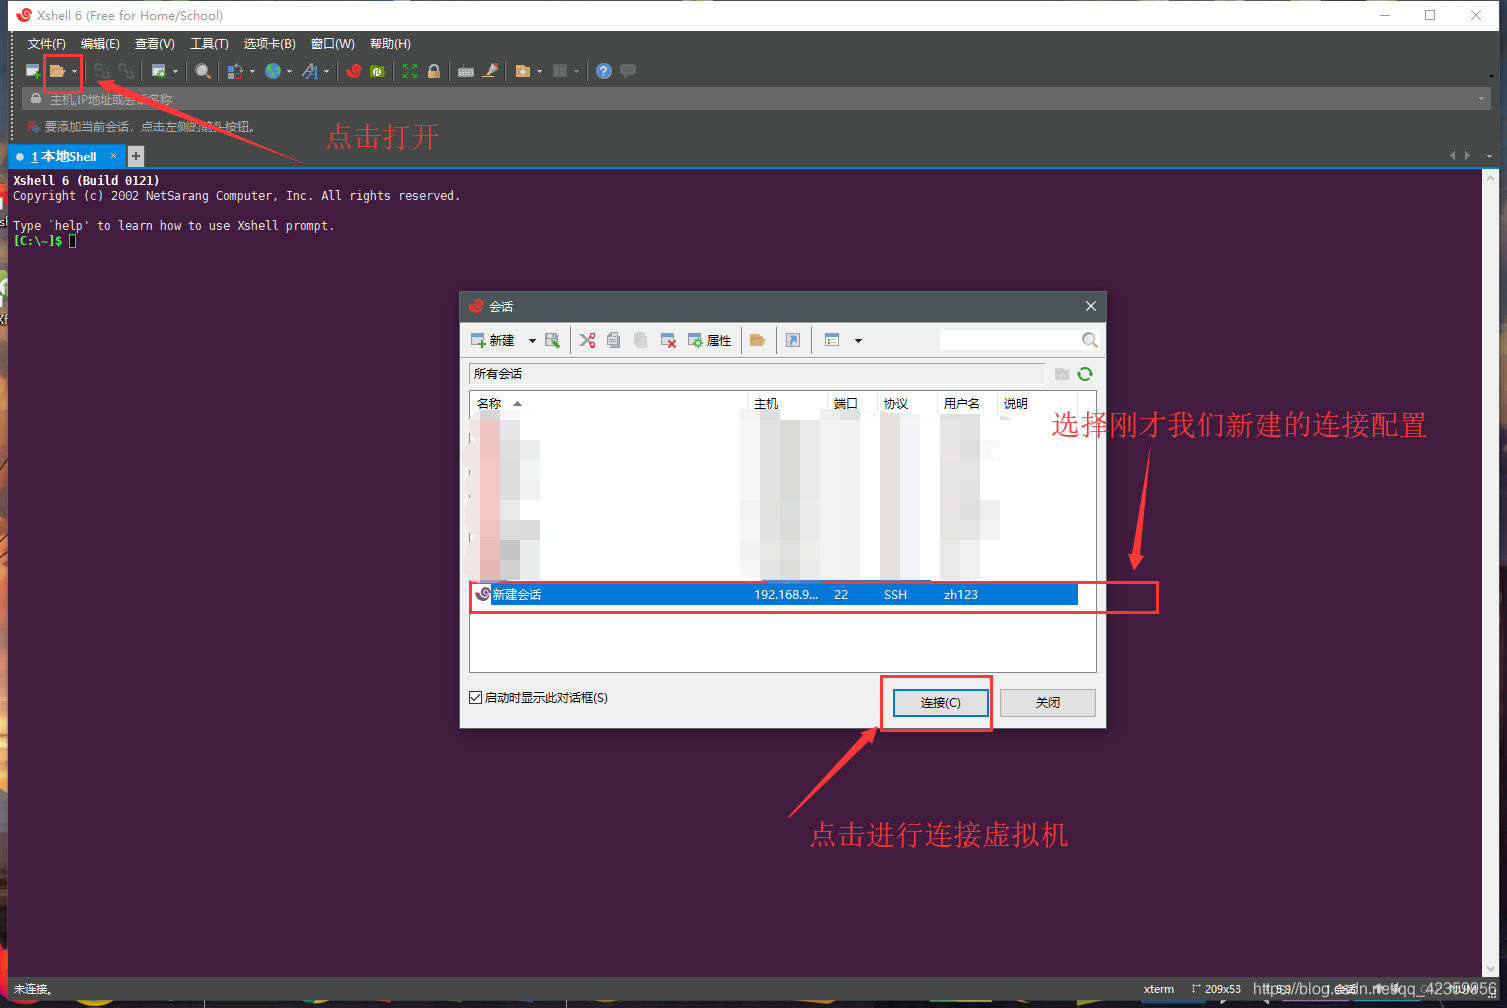Open the 帮助(H) menu

(390, 44)
